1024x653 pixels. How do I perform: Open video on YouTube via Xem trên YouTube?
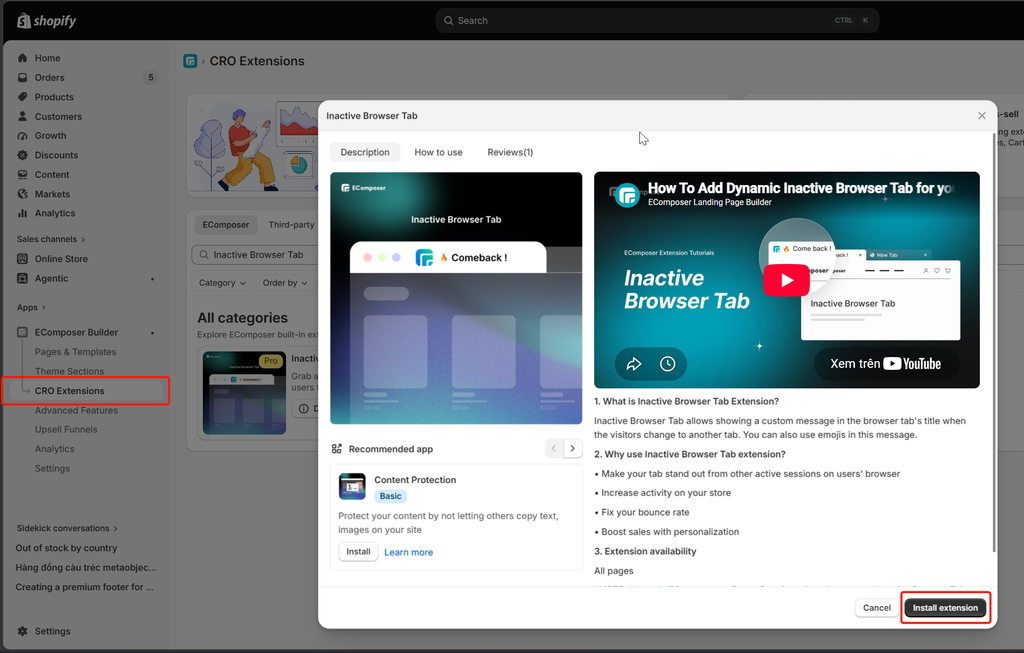click(886, 364)
